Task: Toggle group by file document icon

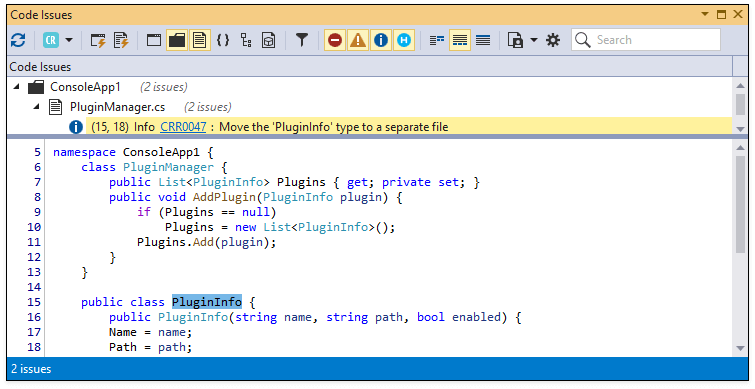Action: tap(199, 40)
